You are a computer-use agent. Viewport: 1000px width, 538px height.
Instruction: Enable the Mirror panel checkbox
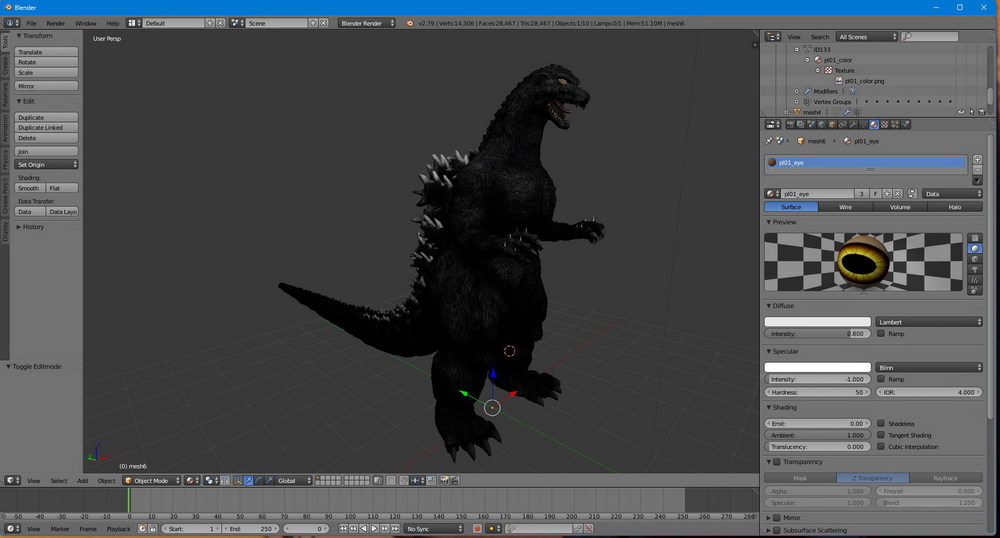coord(777,518)
